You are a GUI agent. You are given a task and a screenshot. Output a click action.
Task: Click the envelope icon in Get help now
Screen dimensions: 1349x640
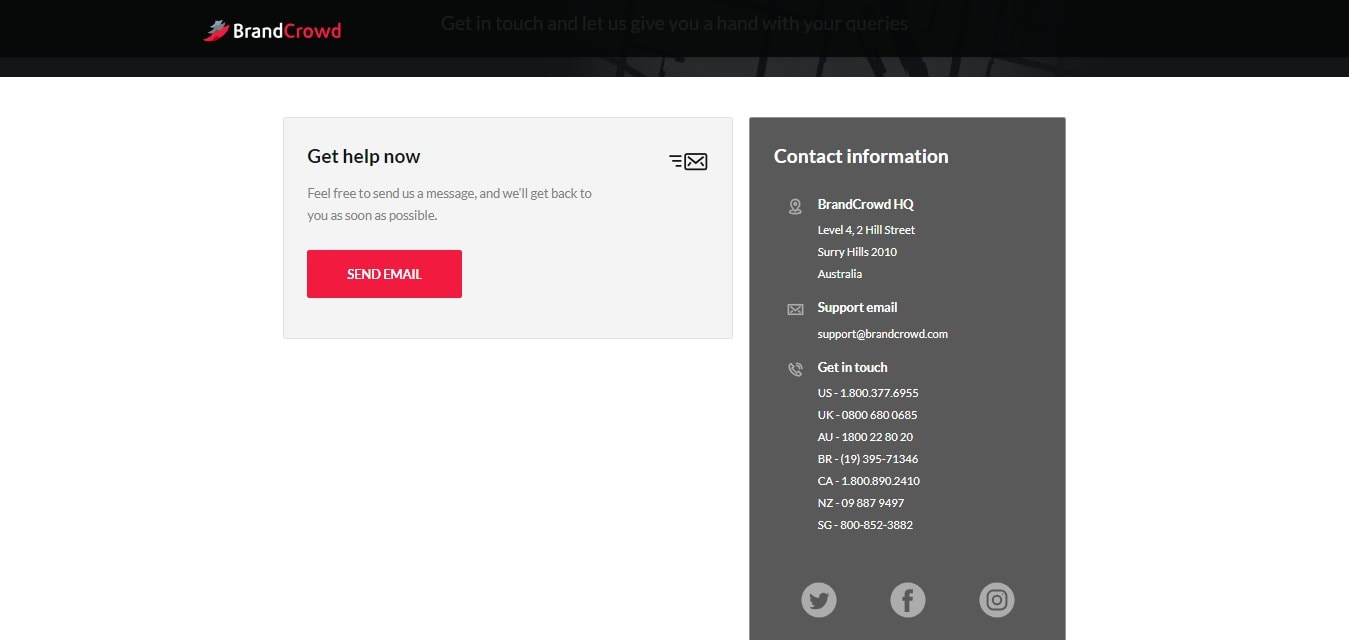[688, 161]
